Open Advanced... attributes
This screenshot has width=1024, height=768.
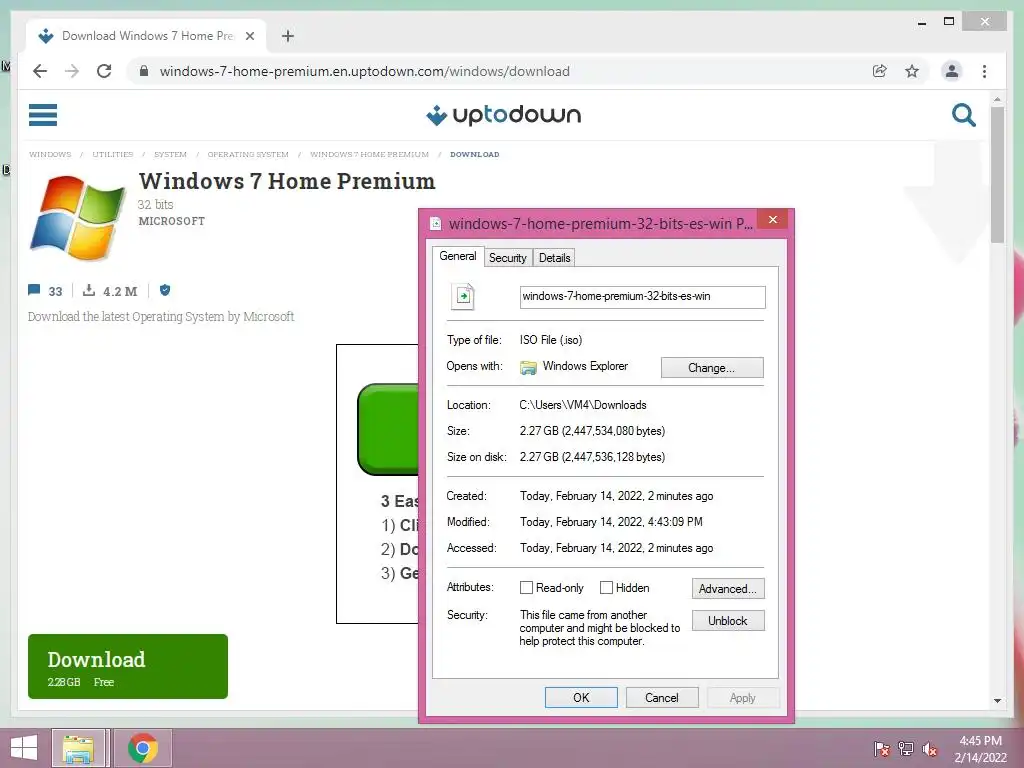tap(728, 589)
